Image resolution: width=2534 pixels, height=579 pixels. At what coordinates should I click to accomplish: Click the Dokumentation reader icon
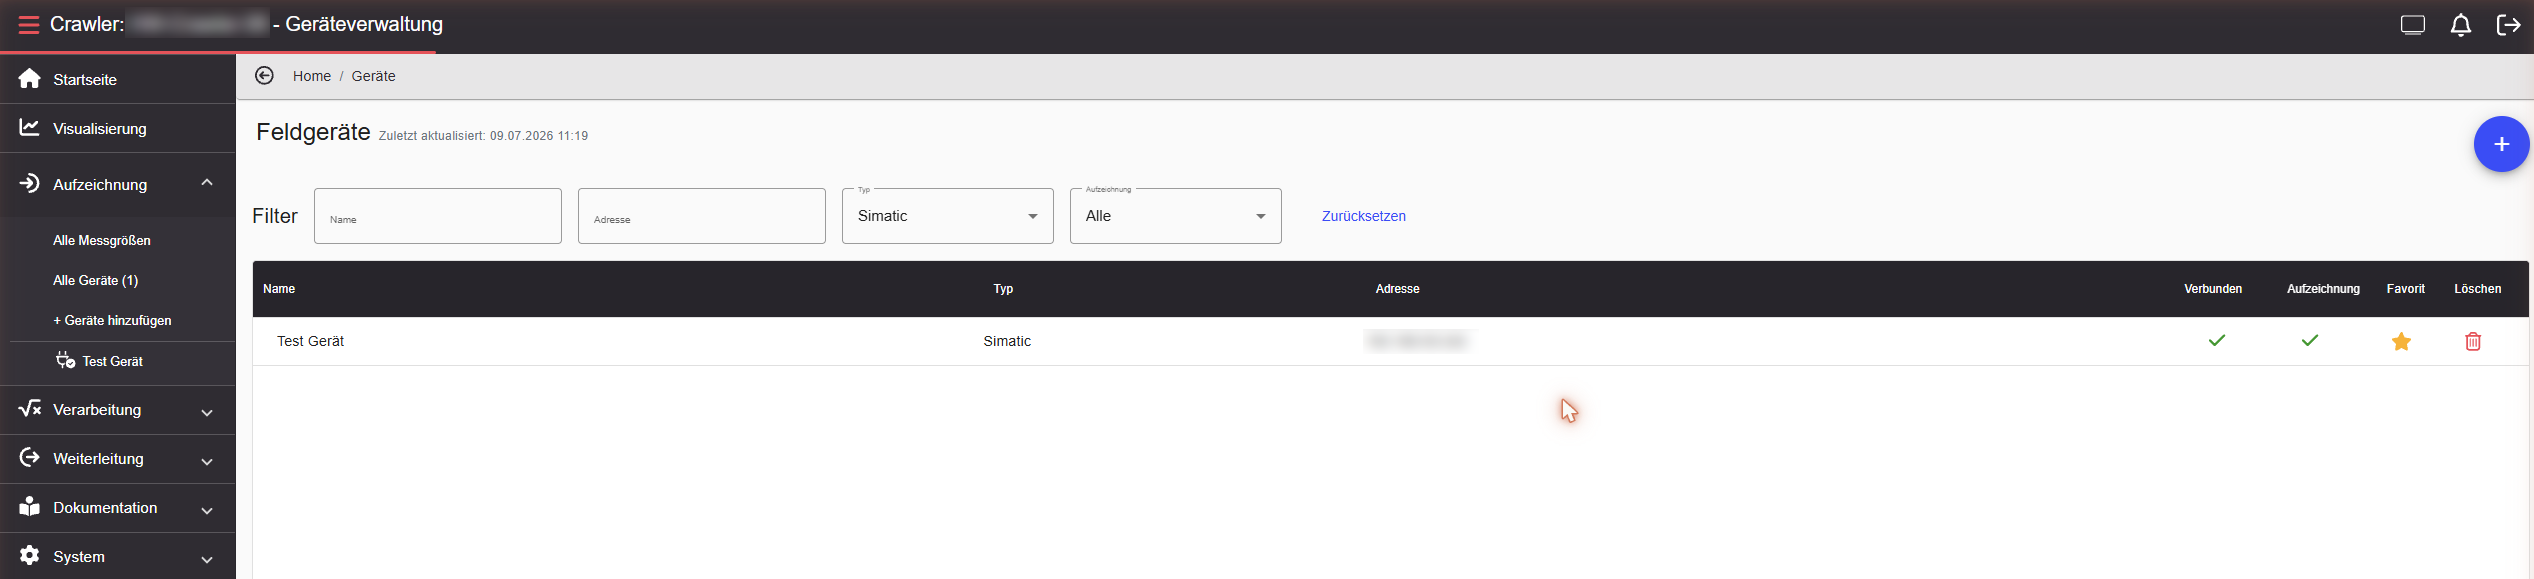click(30, 506)
